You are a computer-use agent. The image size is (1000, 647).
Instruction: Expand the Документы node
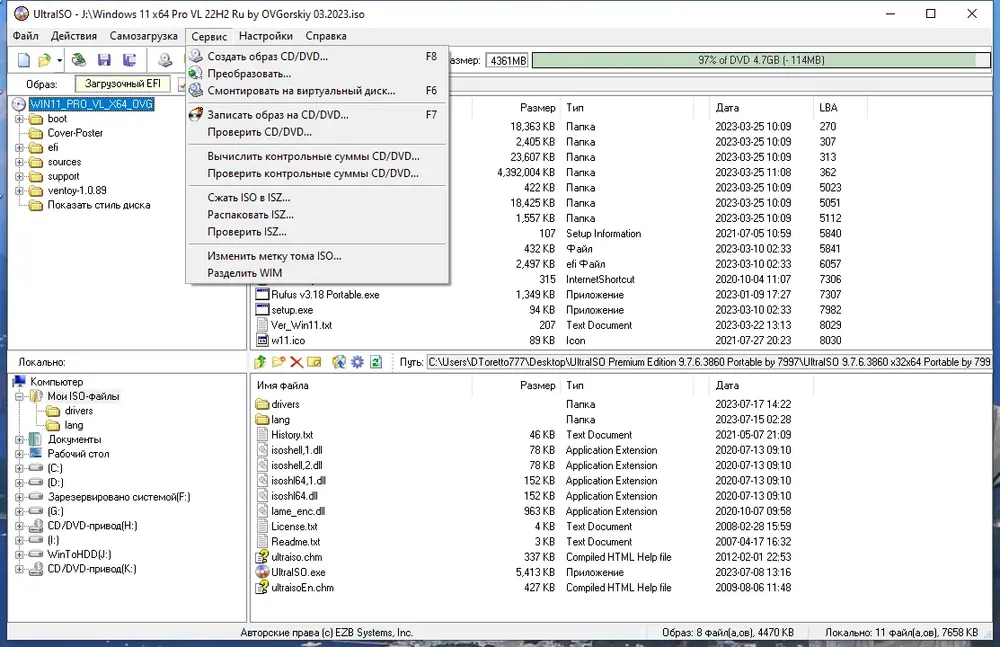click(x=19, y=440)
